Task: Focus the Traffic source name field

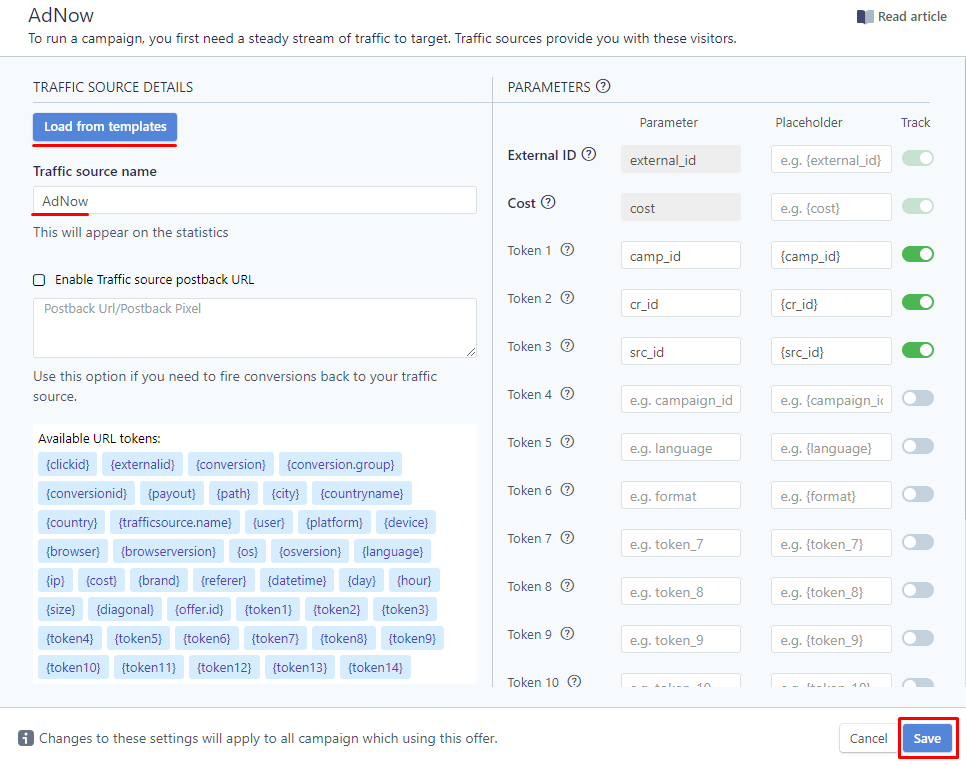Action: pyautogui.click(x=254, y=200)
